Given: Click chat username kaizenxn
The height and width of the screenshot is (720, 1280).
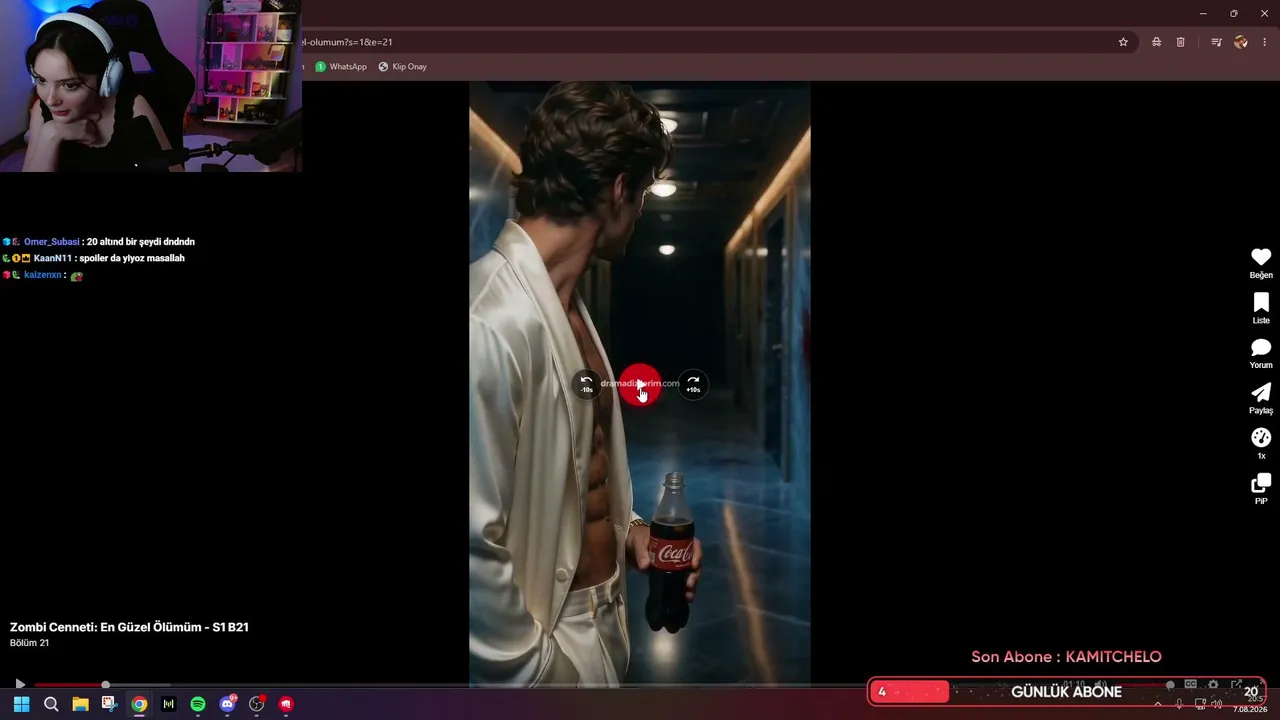Looking at the screenshot, I should [43, 275].
